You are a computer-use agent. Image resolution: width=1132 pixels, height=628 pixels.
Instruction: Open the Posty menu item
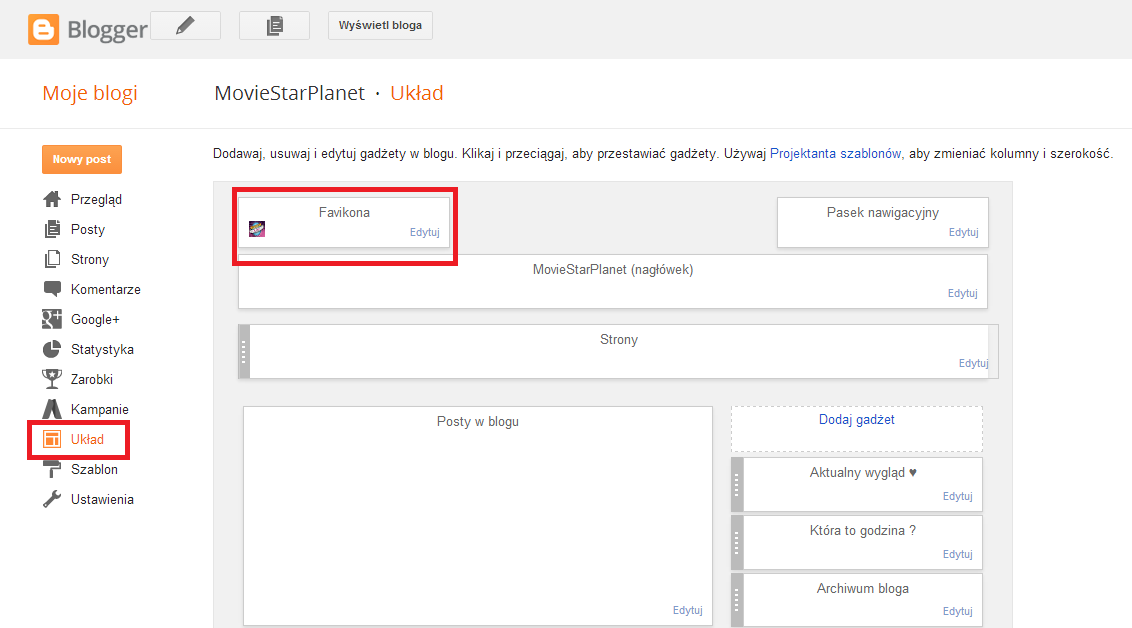[87, 230]
